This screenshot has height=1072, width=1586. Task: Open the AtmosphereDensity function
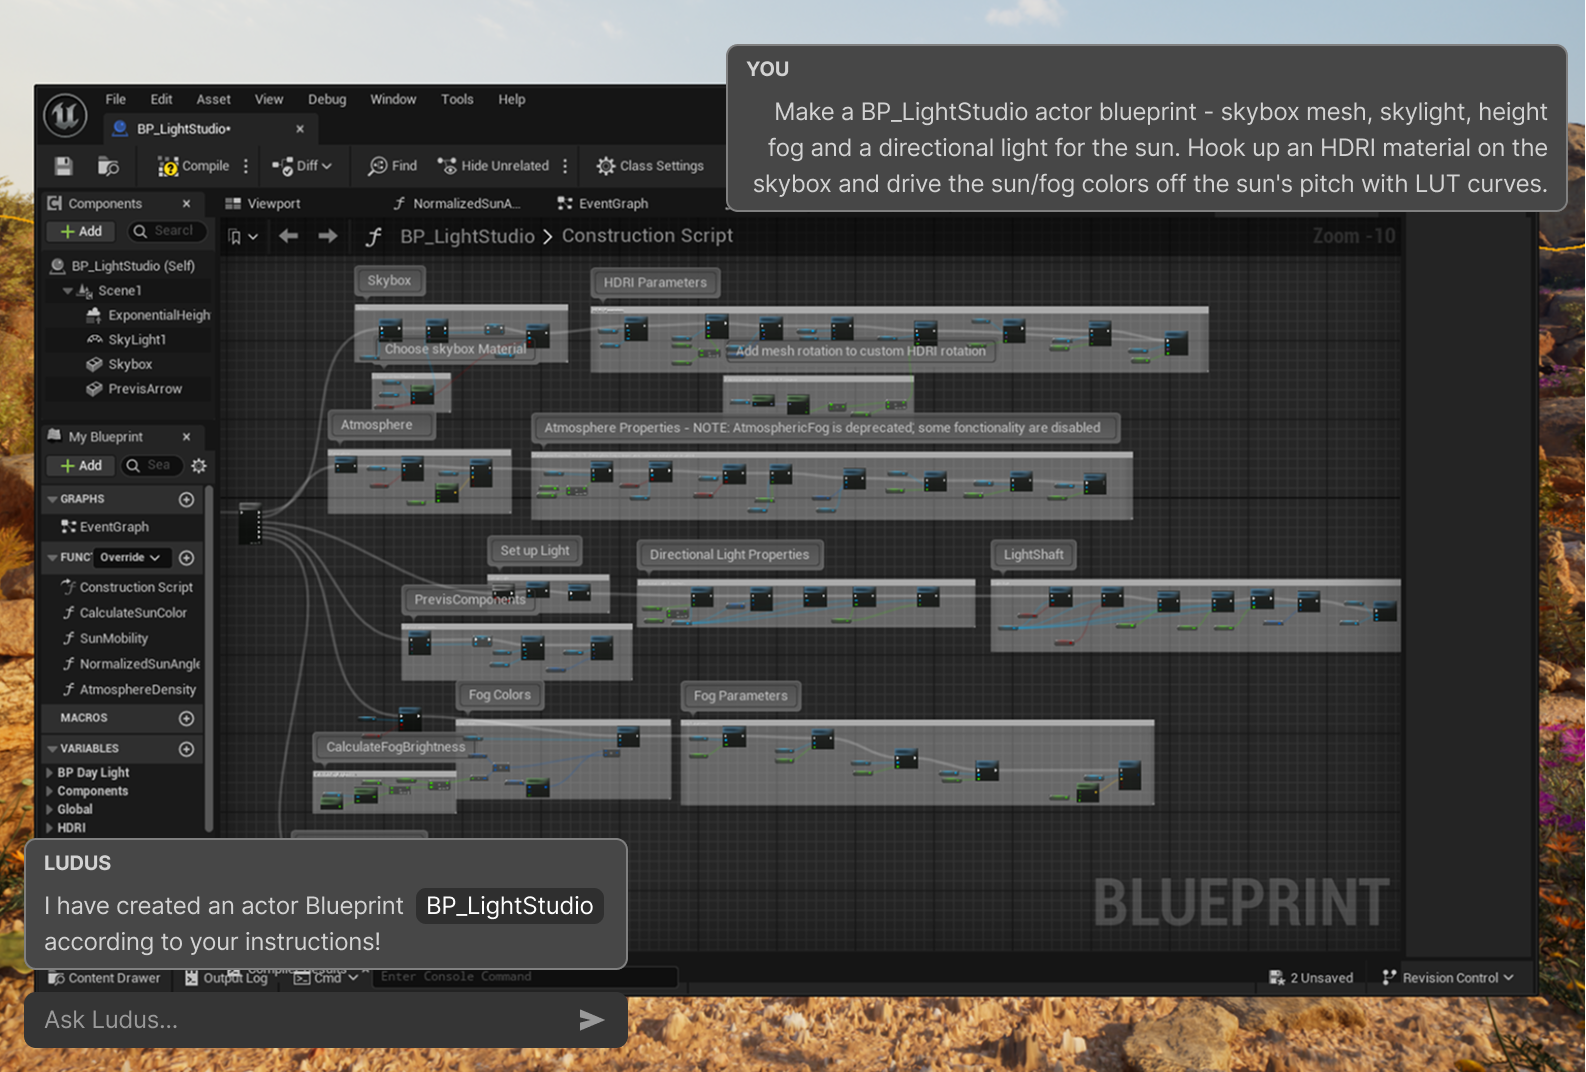click(129, 690)
